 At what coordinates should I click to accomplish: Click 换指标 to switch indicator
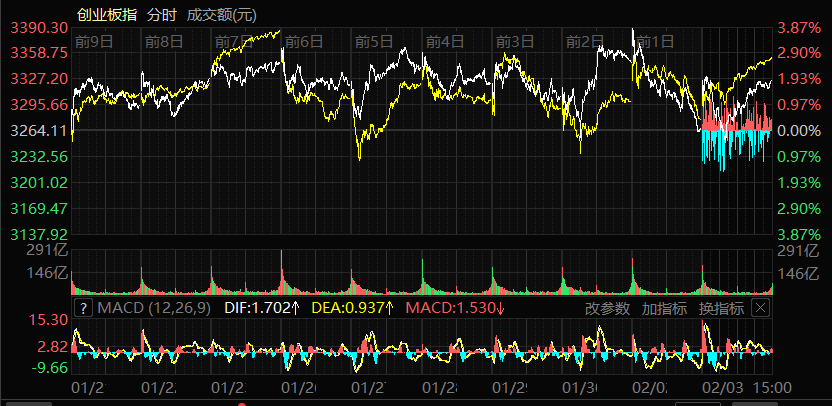click(x=721, y=309)
